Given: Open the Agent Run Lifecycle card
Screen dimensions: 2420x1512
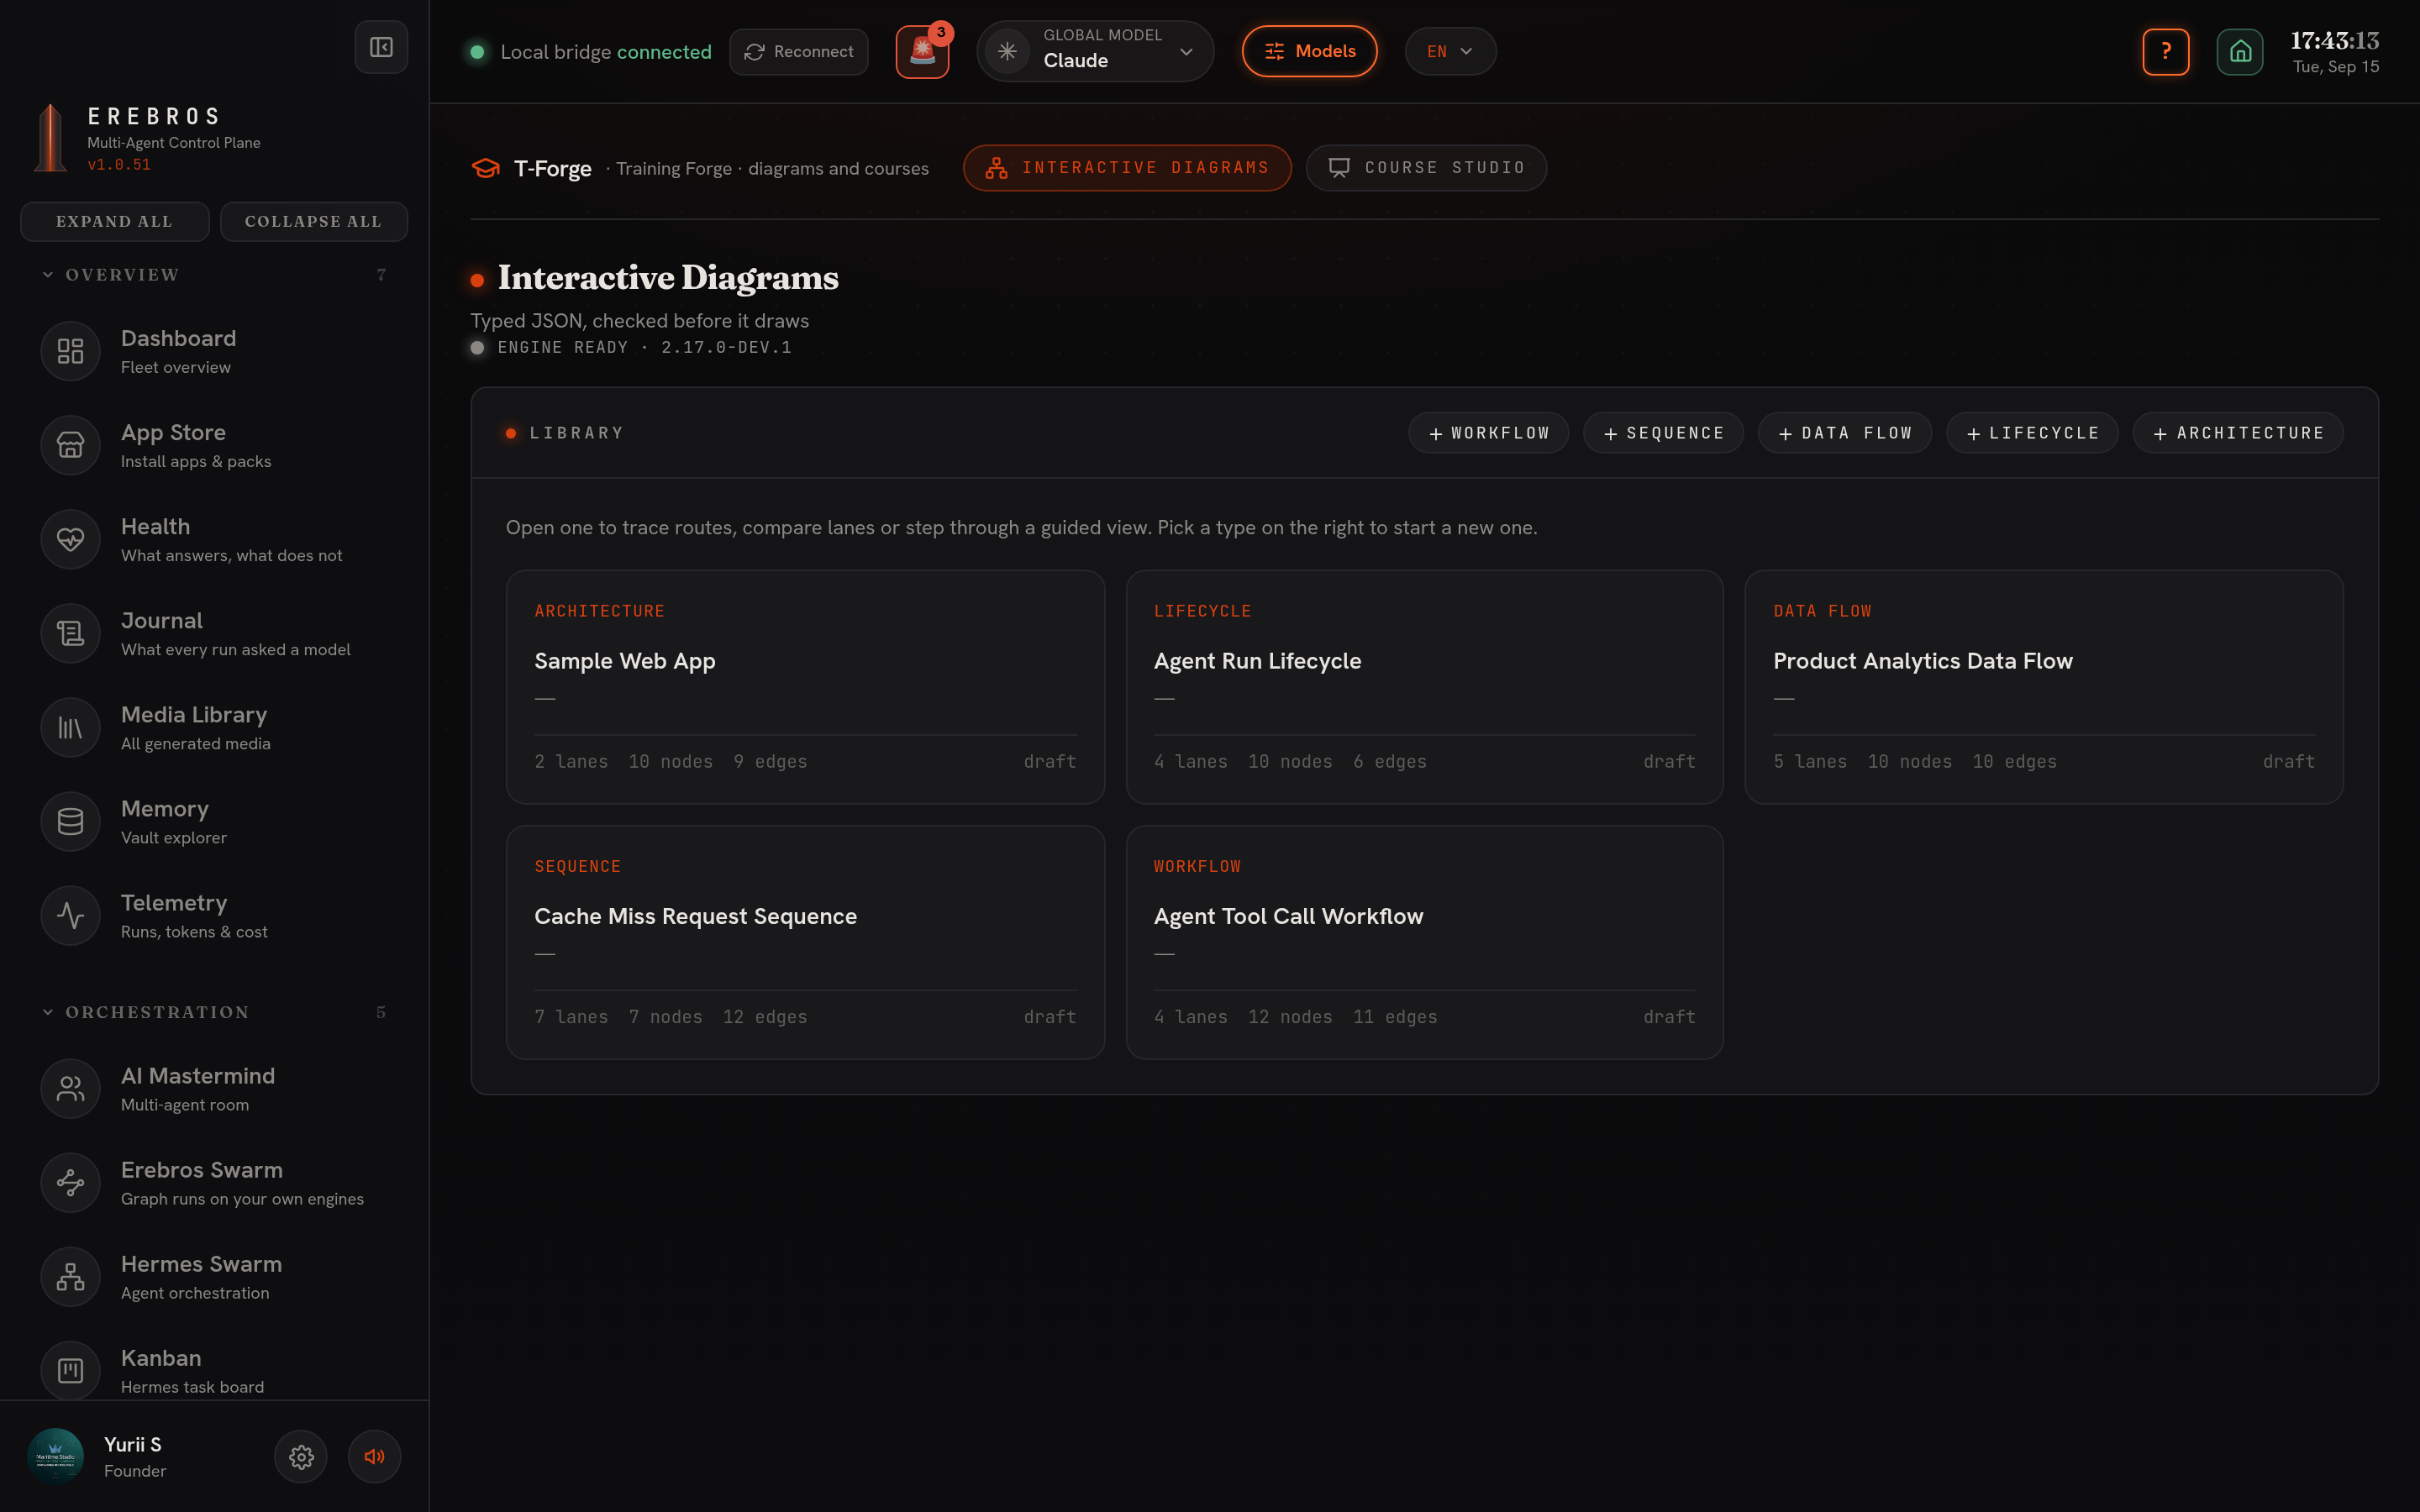Looking at the screenshot, I should 1424,687.
